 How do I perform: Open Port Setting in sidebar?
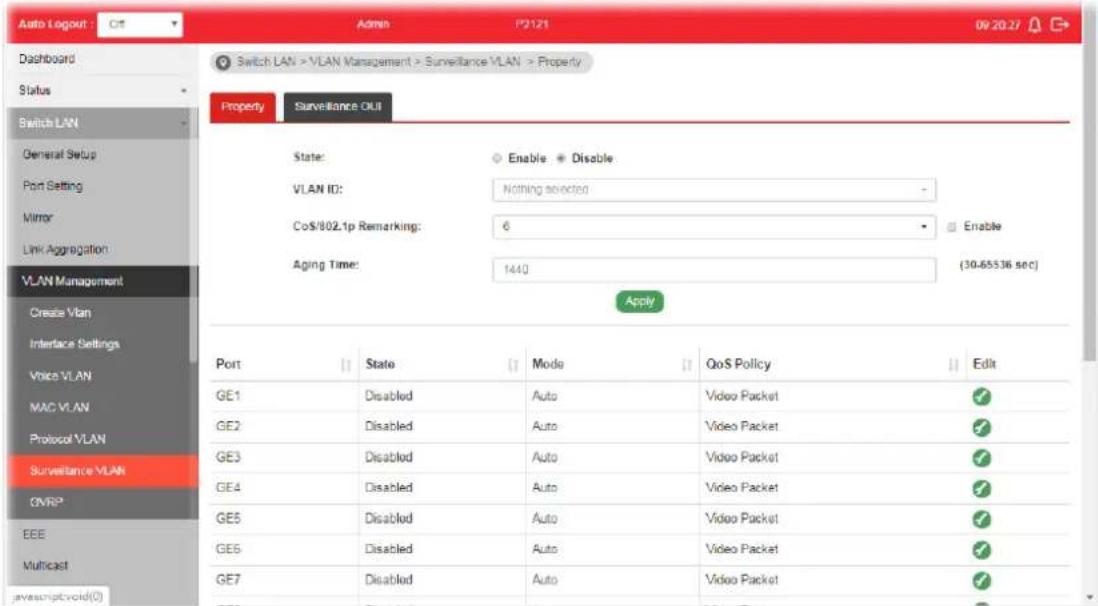53,186
